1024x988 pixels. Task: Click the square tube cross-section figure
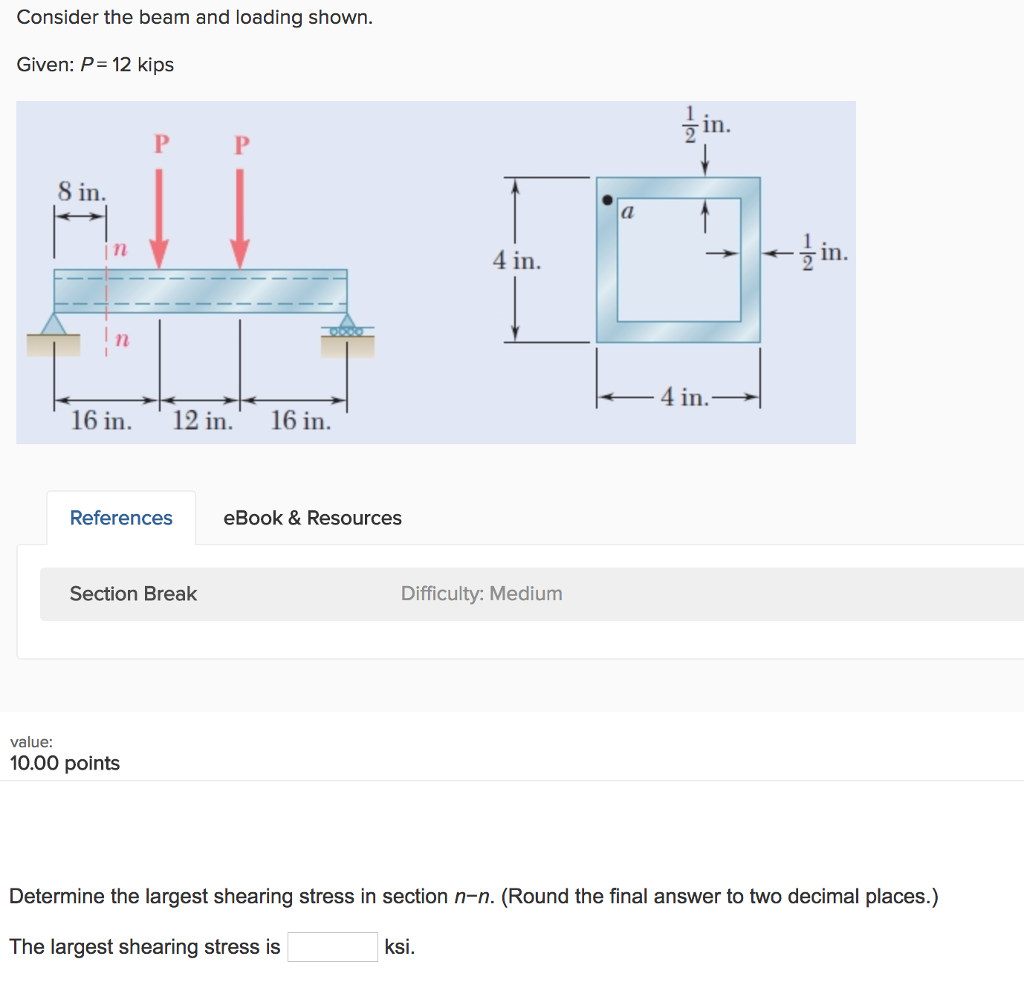[x=680, y=260]
